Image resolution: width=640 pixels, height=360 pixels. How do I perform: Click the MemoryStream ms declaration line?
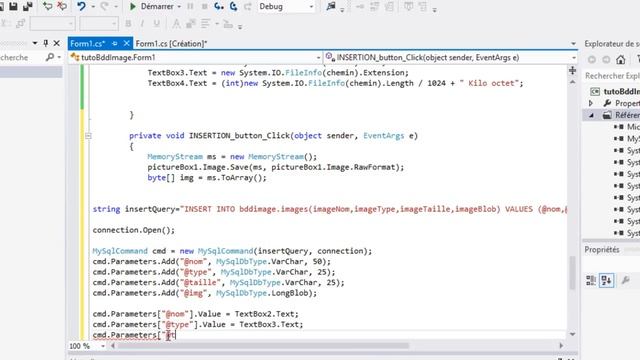(232, 157)
